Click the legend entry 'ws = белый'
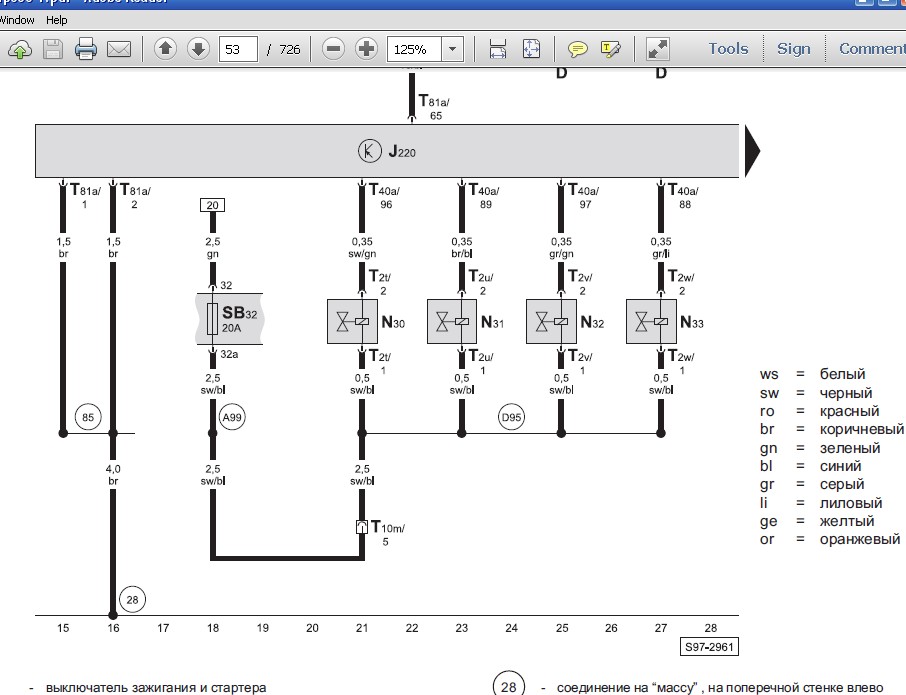 click(x=812, y=374)
